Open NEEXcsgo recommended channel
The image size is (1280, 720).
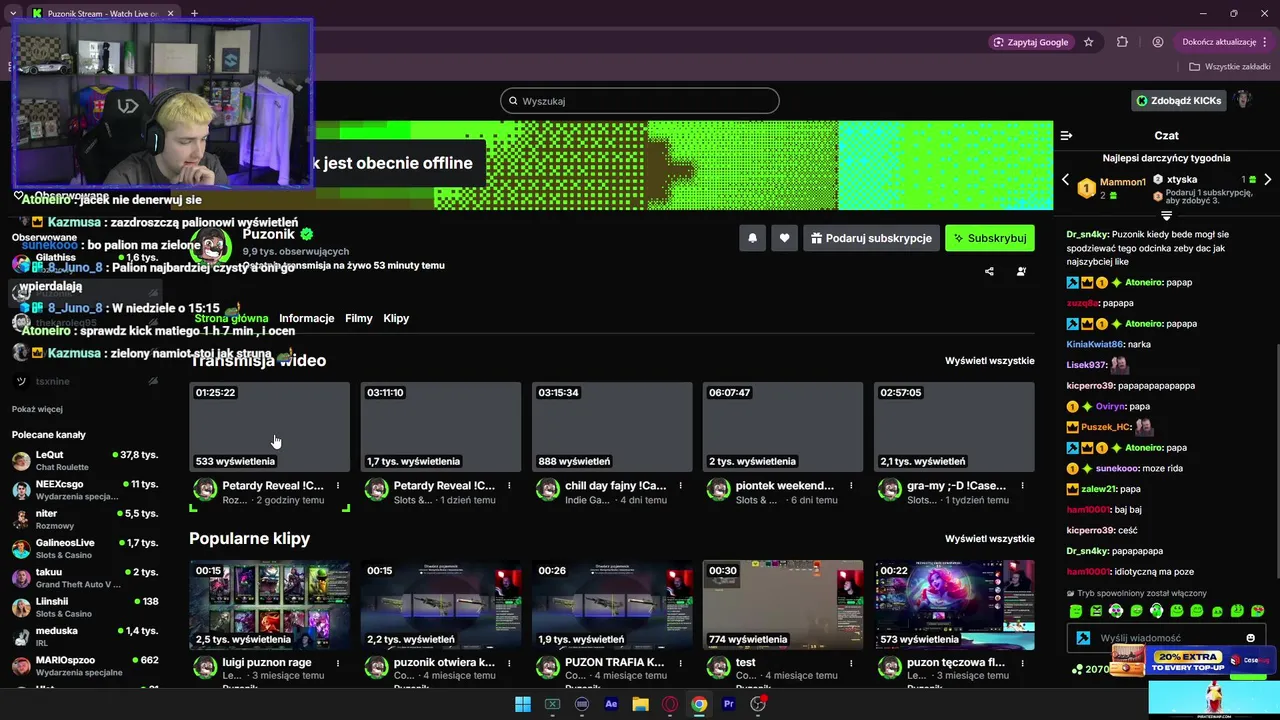tap(85, 490)
